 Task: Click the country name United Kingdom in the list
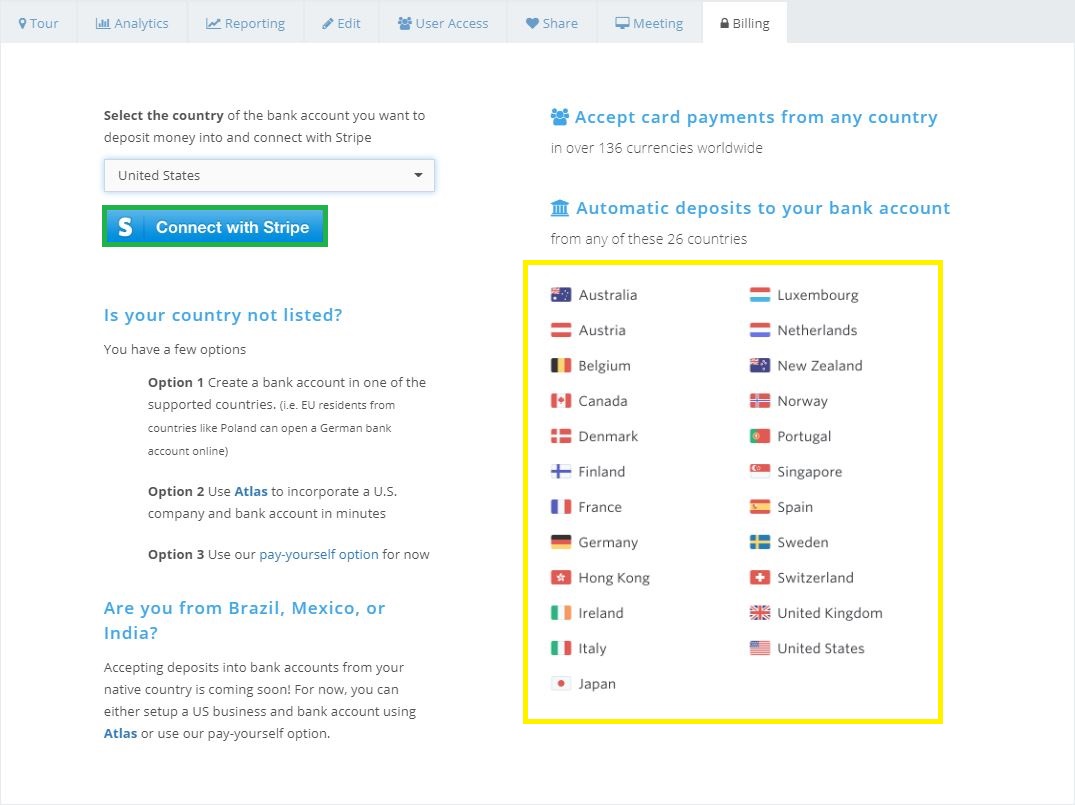tap(830, 613)
